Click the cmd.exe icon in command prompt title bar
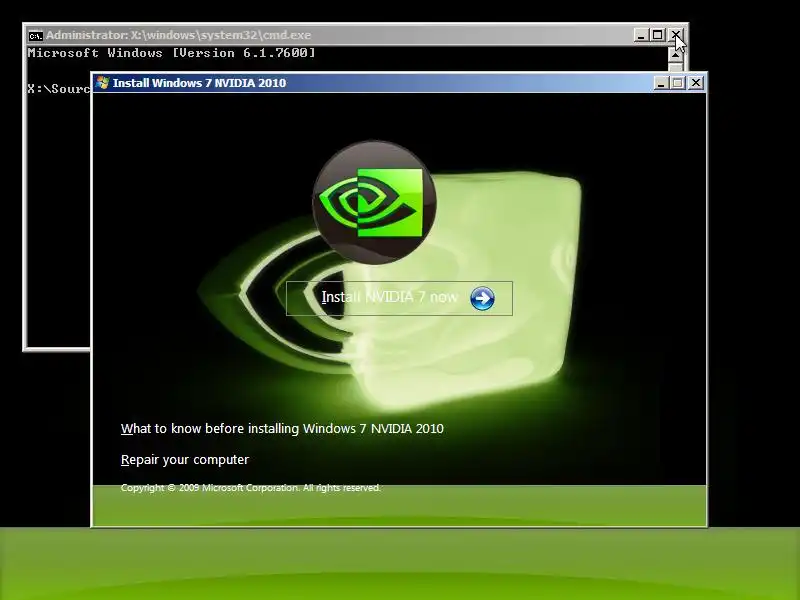Screen dimensions: 800x600 pos(35,36)
